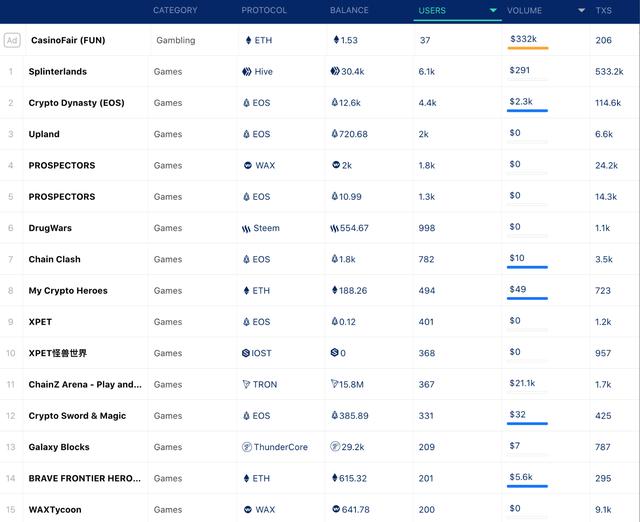Select BRAVE FRONTIER HERO... row name

(84, 478)
